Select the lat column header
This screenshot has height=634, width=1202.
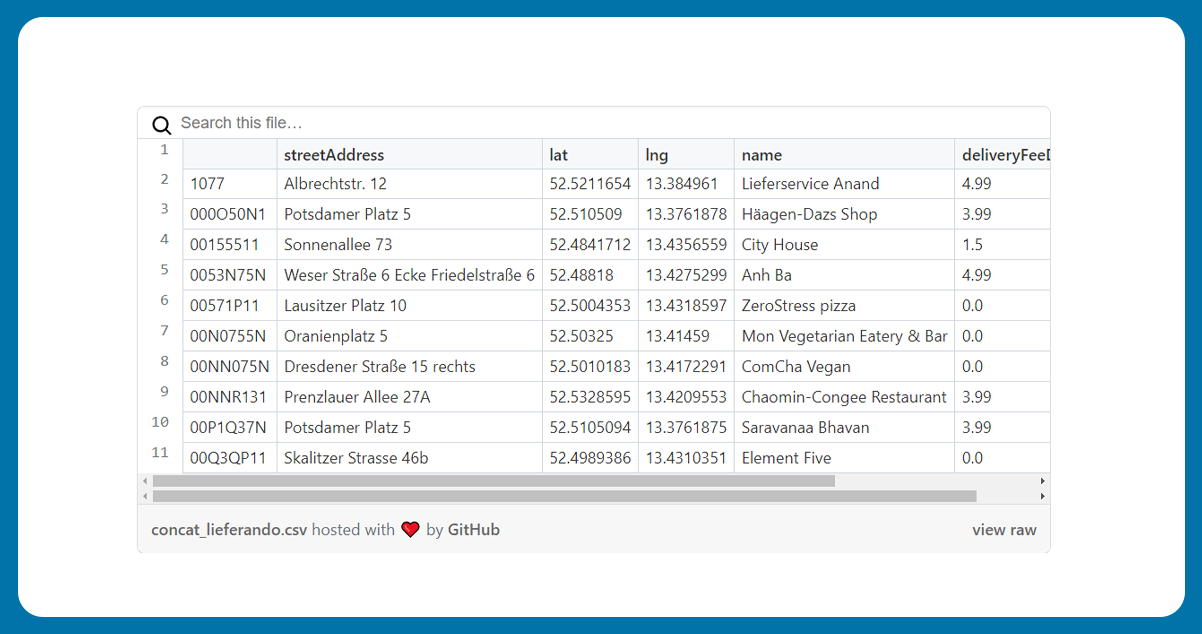pyautogui.click(x=558, y=155)
